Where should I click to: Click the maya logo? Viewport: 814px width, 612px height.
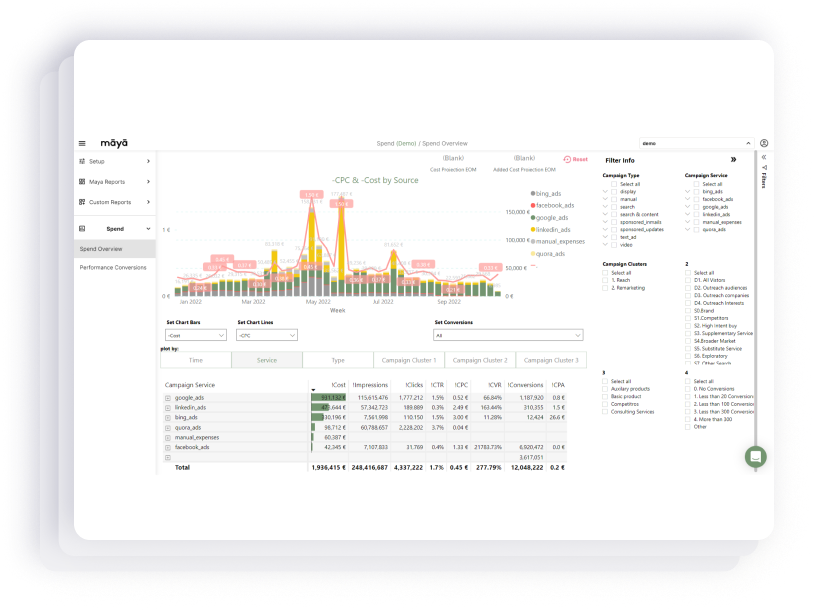[x=114, y=143]
